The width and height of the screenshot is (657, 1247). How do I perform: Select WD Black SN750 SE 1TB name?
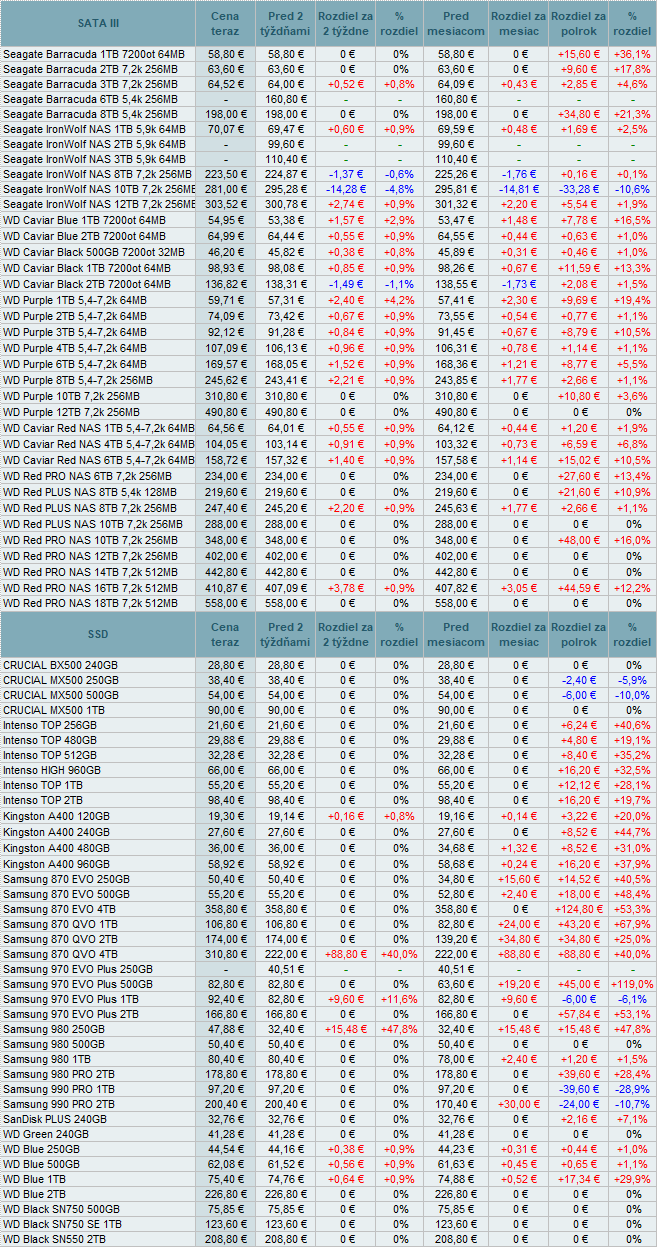point(63,1225)
